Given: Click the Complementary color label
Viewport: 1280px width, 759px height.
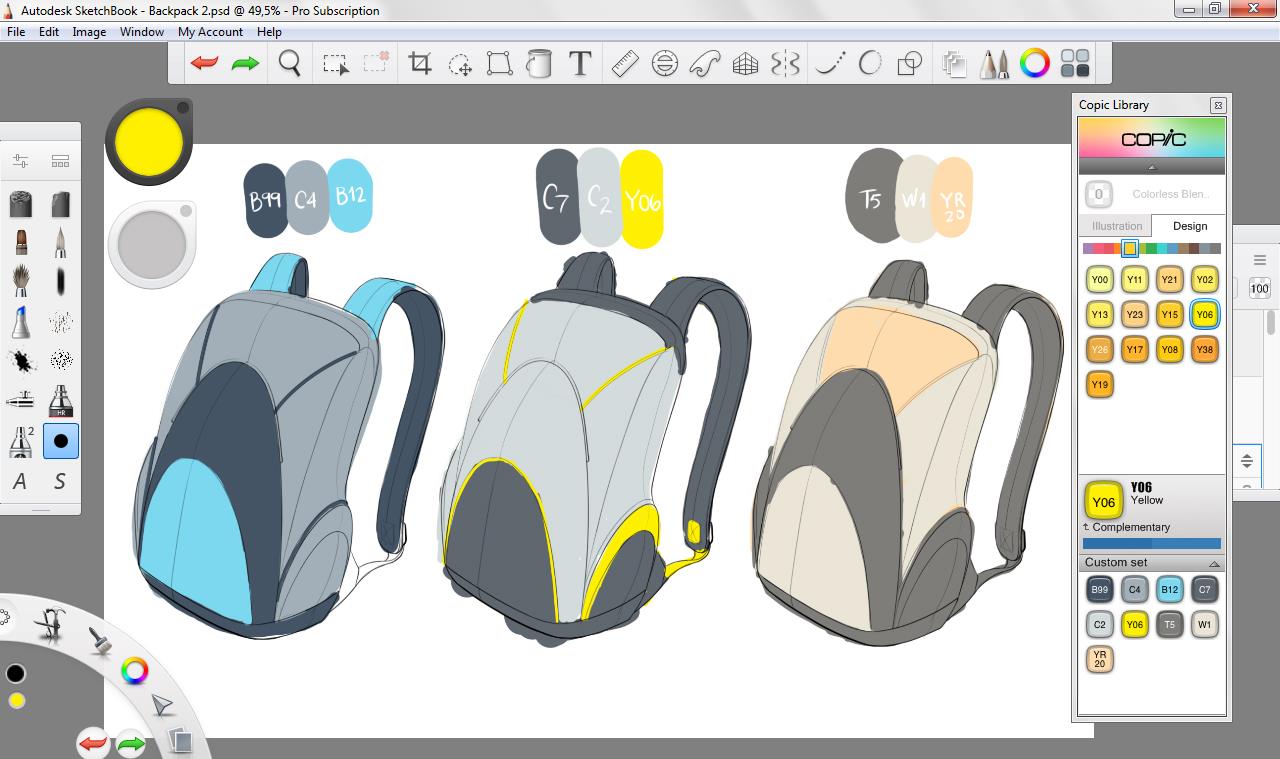Looking at the screenshot, I should tap(1130, 527).
